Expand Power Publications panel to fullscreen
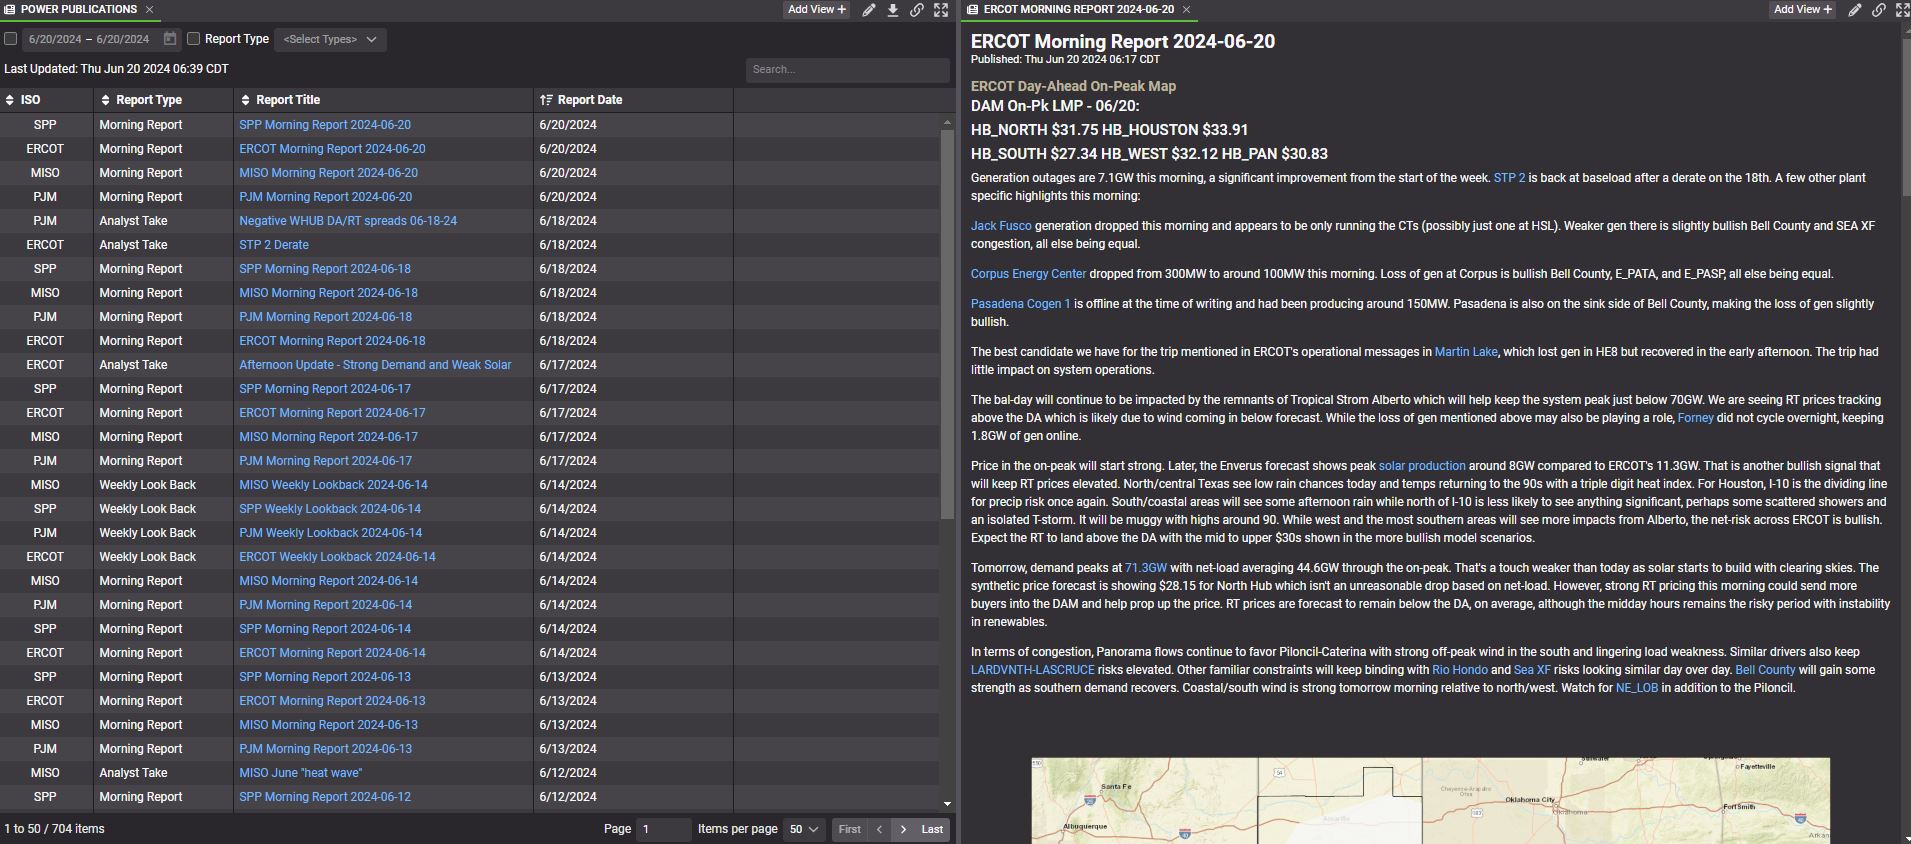This screenshot has height=844, width=1911. click(941, 10)
